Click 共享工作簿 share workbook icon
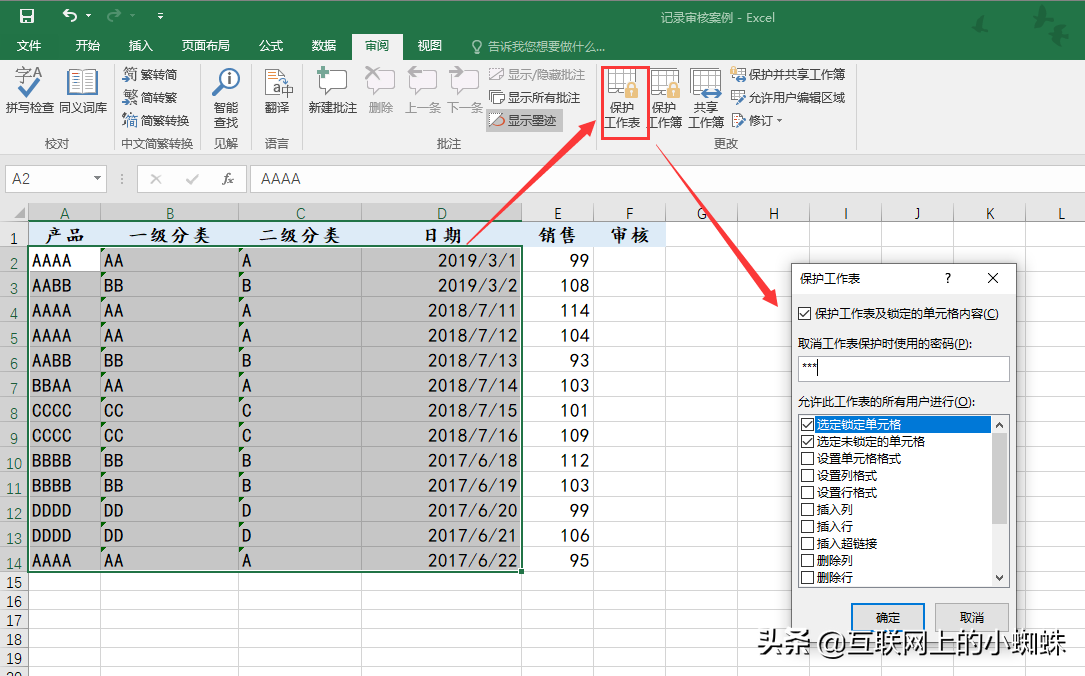This screenshot has height=676, width=1085. click(x=706, y=99)
